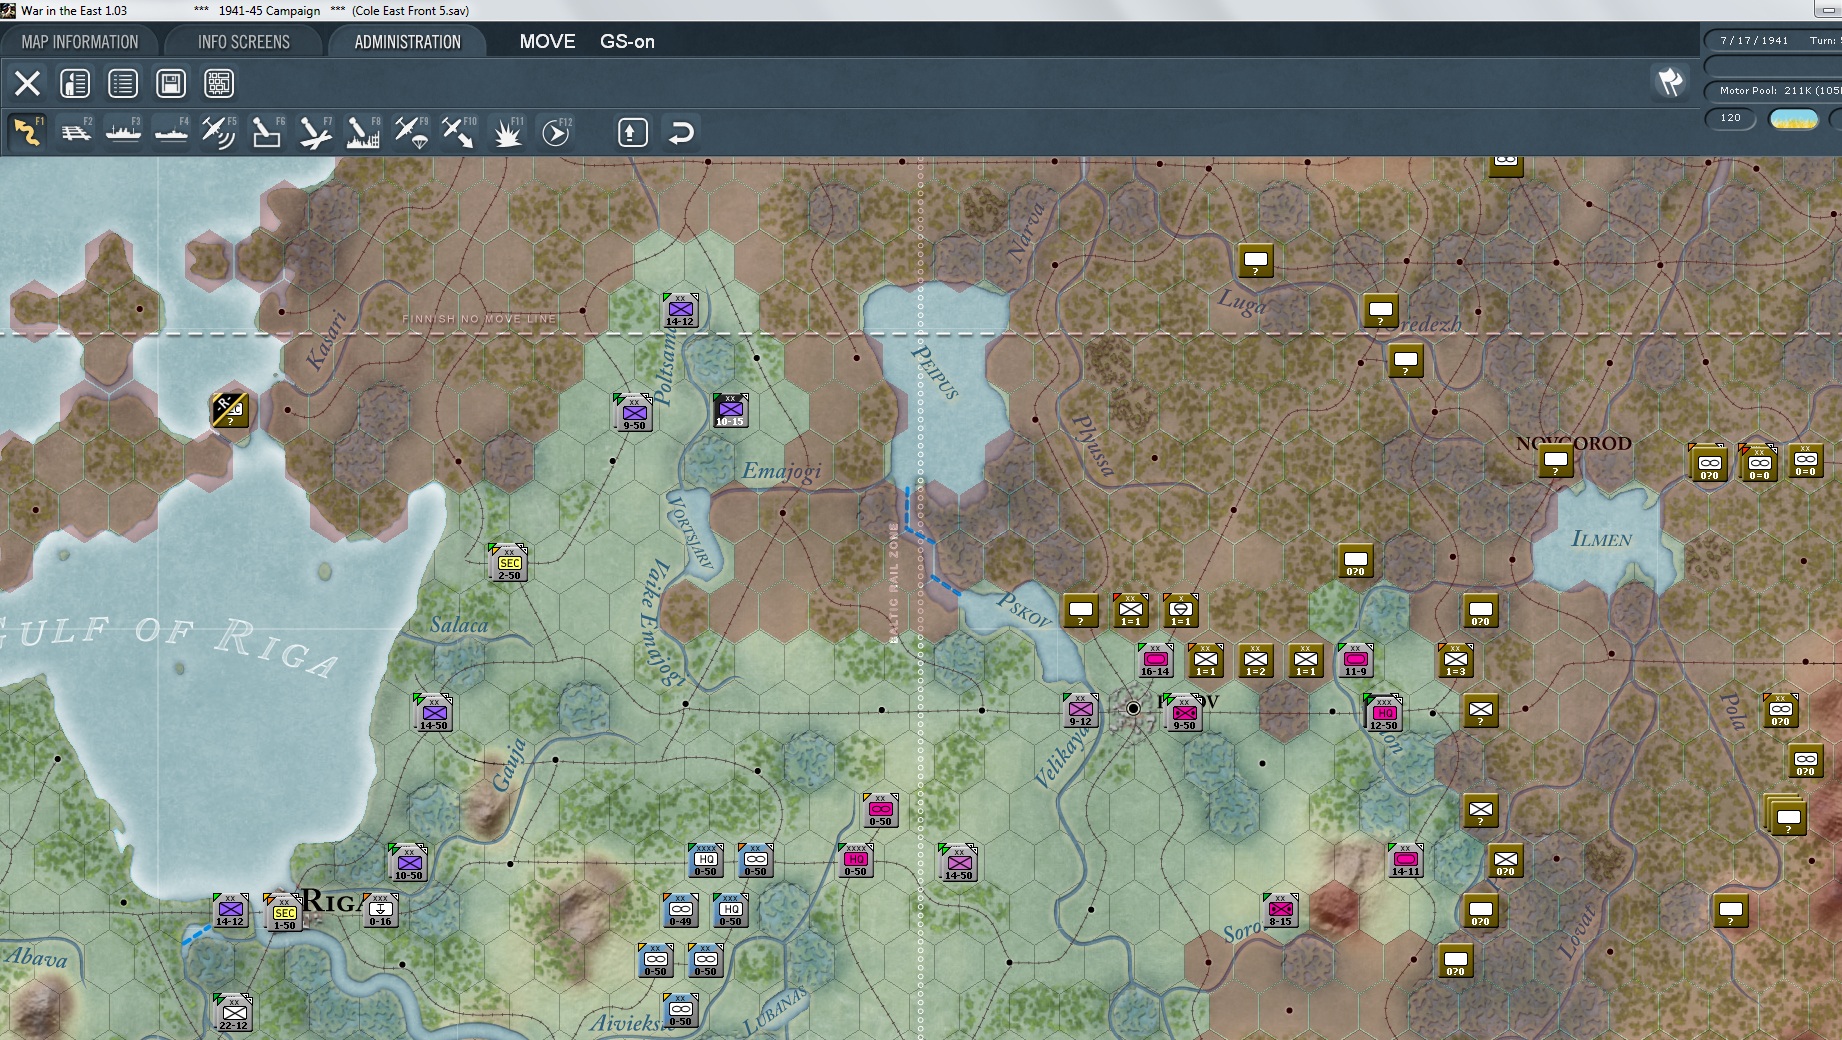This screenshot has width=1842, height=1040.
Task: Pick the F8 bomb city mode icon
Action: 363,132
